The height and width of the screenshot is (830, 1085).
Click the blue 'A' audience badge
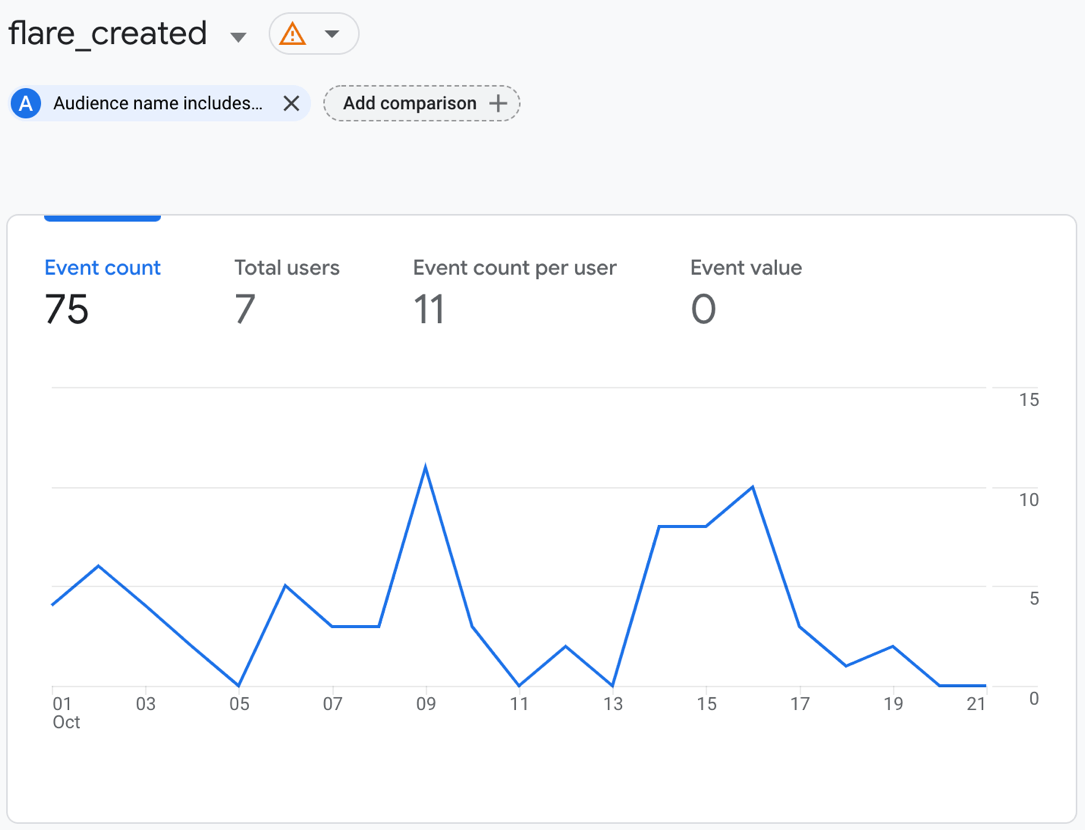pos(26,103)
